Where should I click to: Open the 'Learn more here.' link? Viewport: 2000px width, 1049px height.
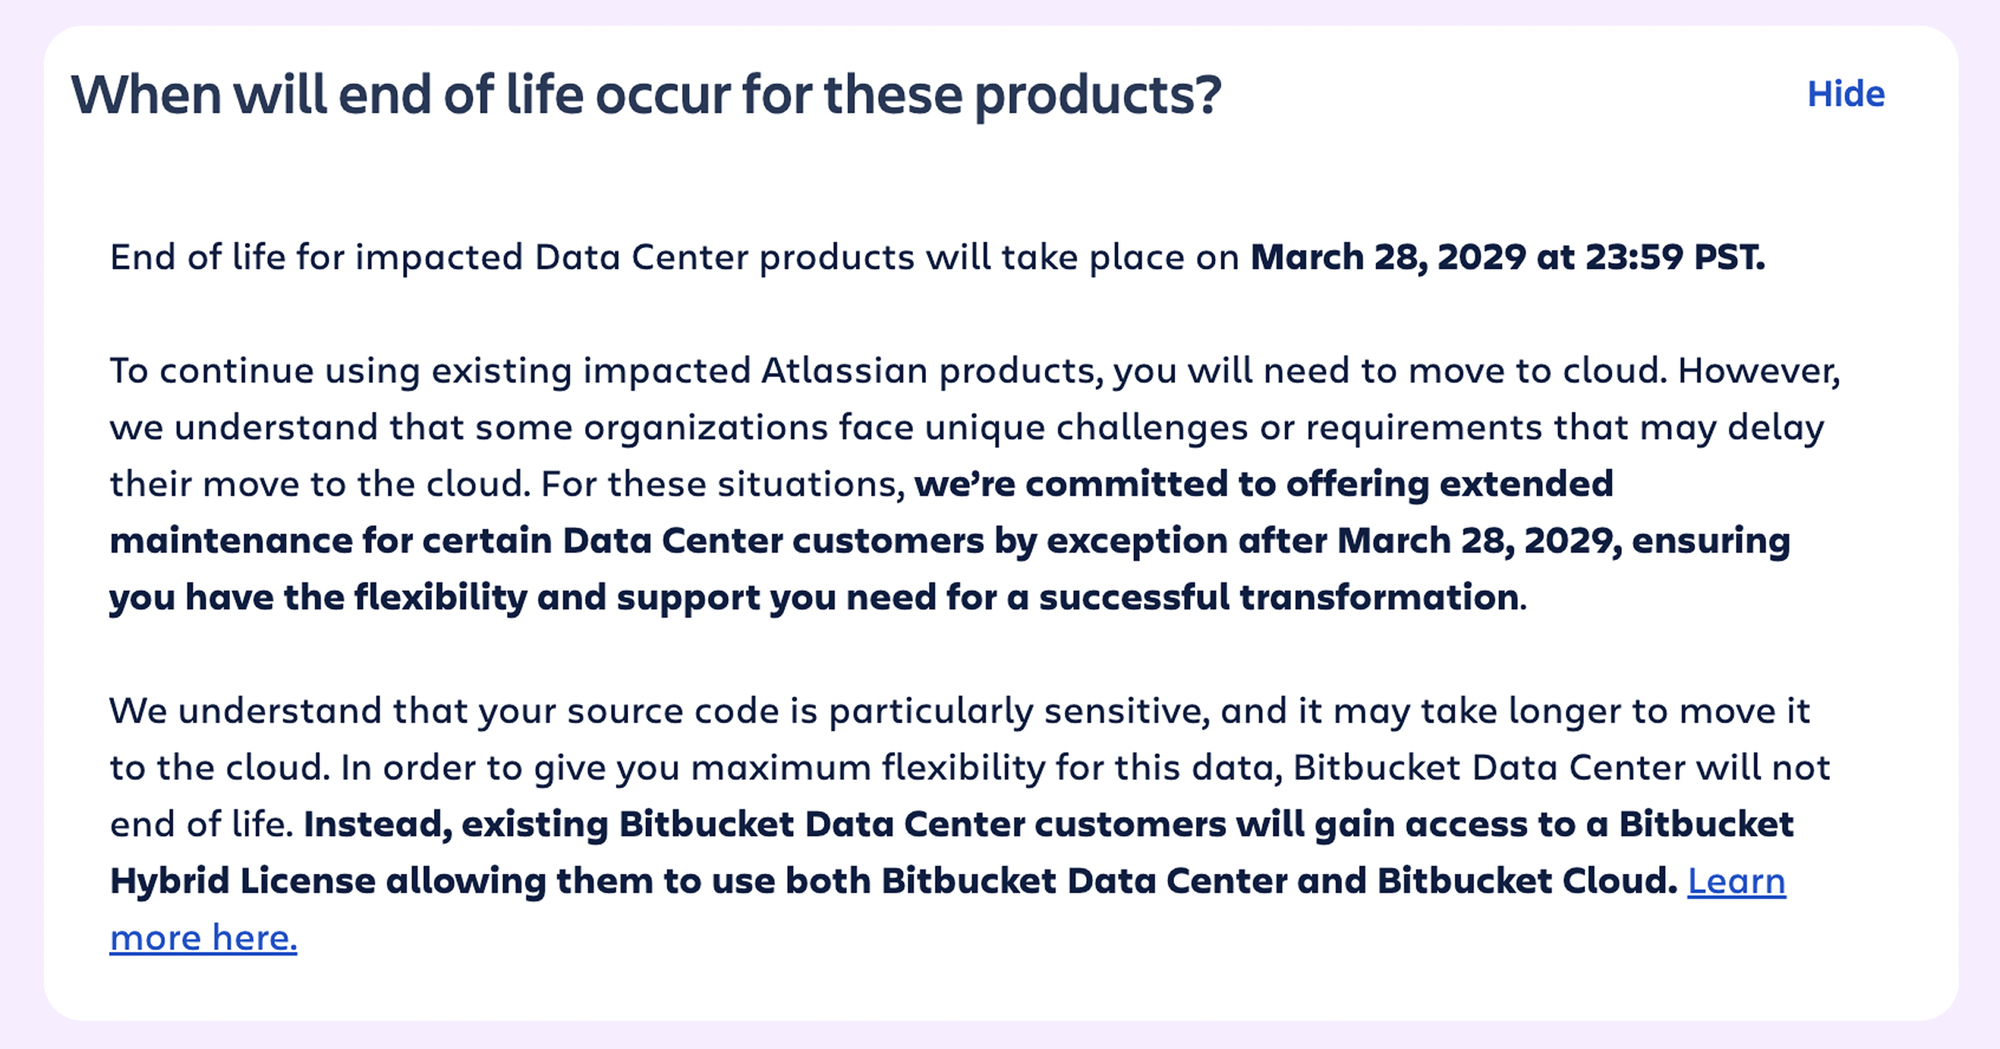coord(1736,881)
